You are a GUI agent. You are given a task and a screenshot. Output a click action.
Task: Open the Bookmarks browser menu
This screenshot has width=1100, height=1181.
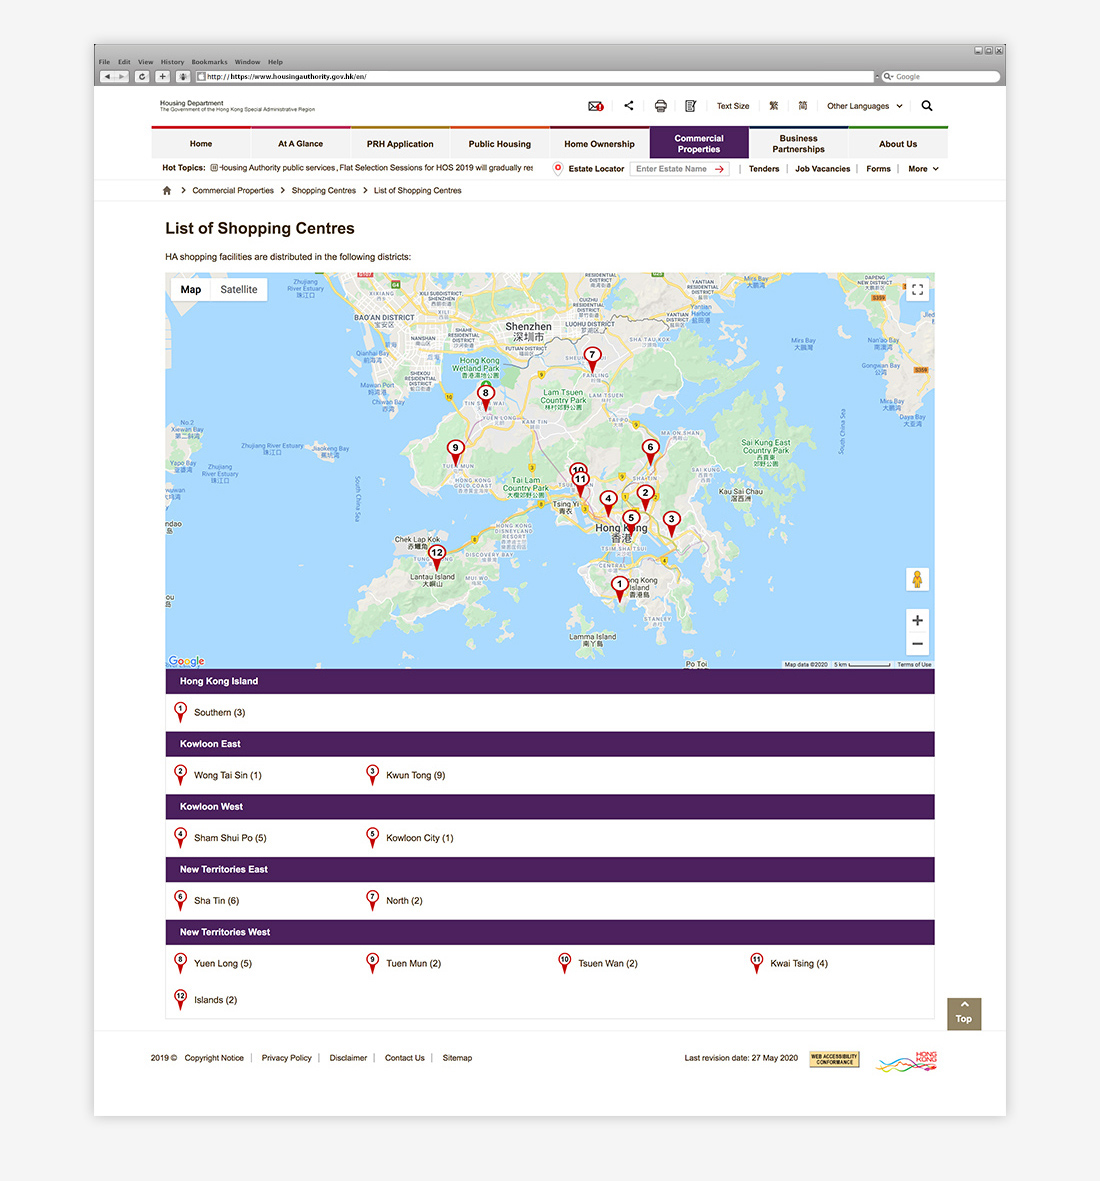coord(209,62)
